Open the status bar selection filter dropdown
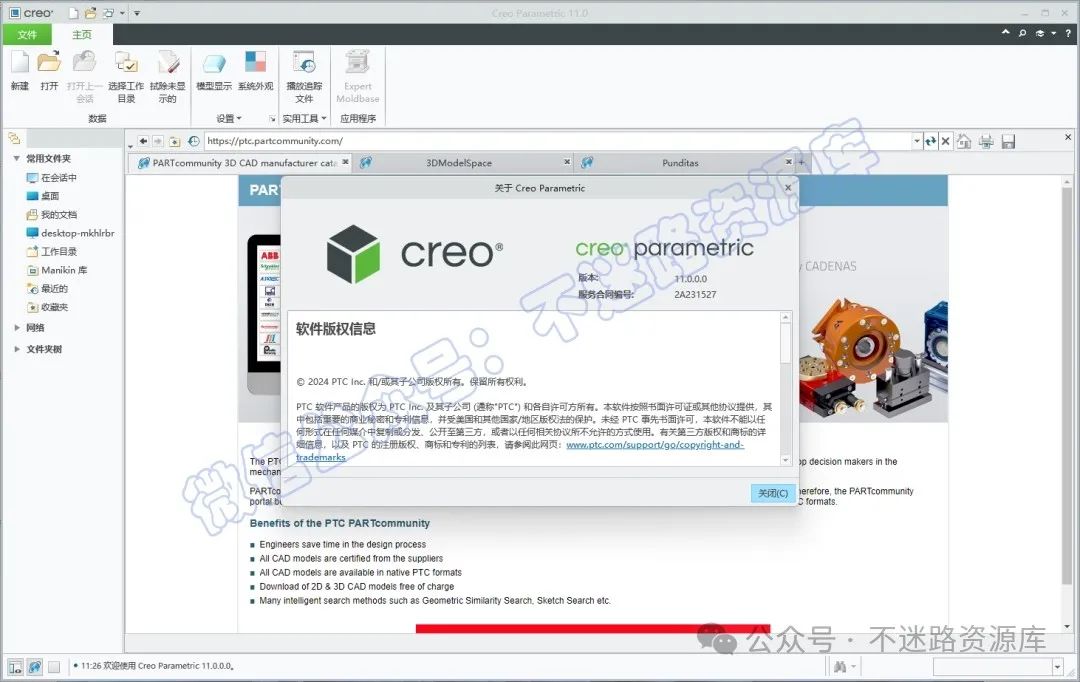This screenshot has height=682, width=1080. (1057, 666)
